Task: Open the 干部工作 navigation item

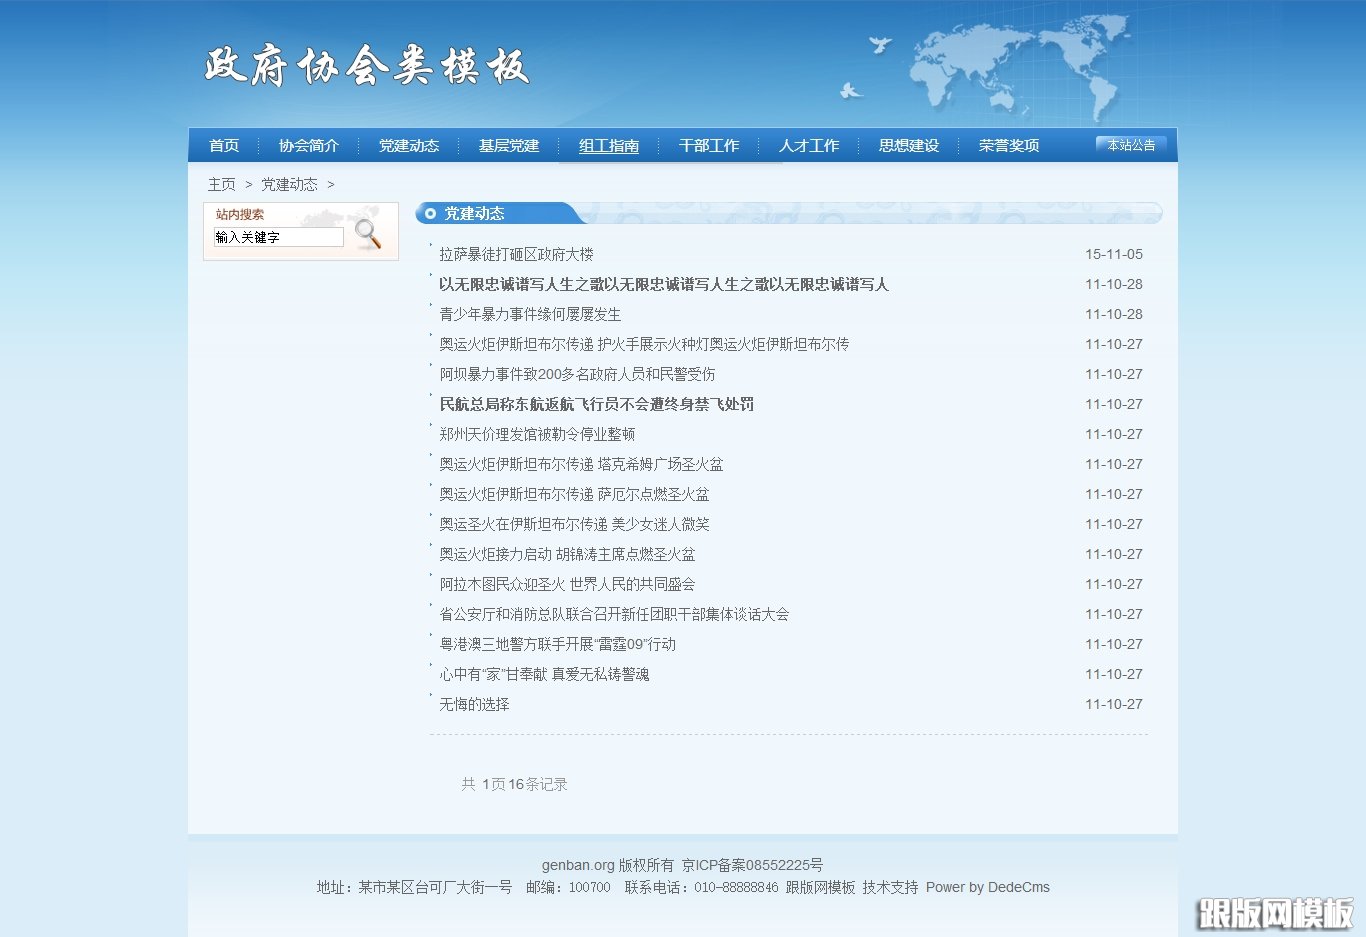Action: coord(709,145)
